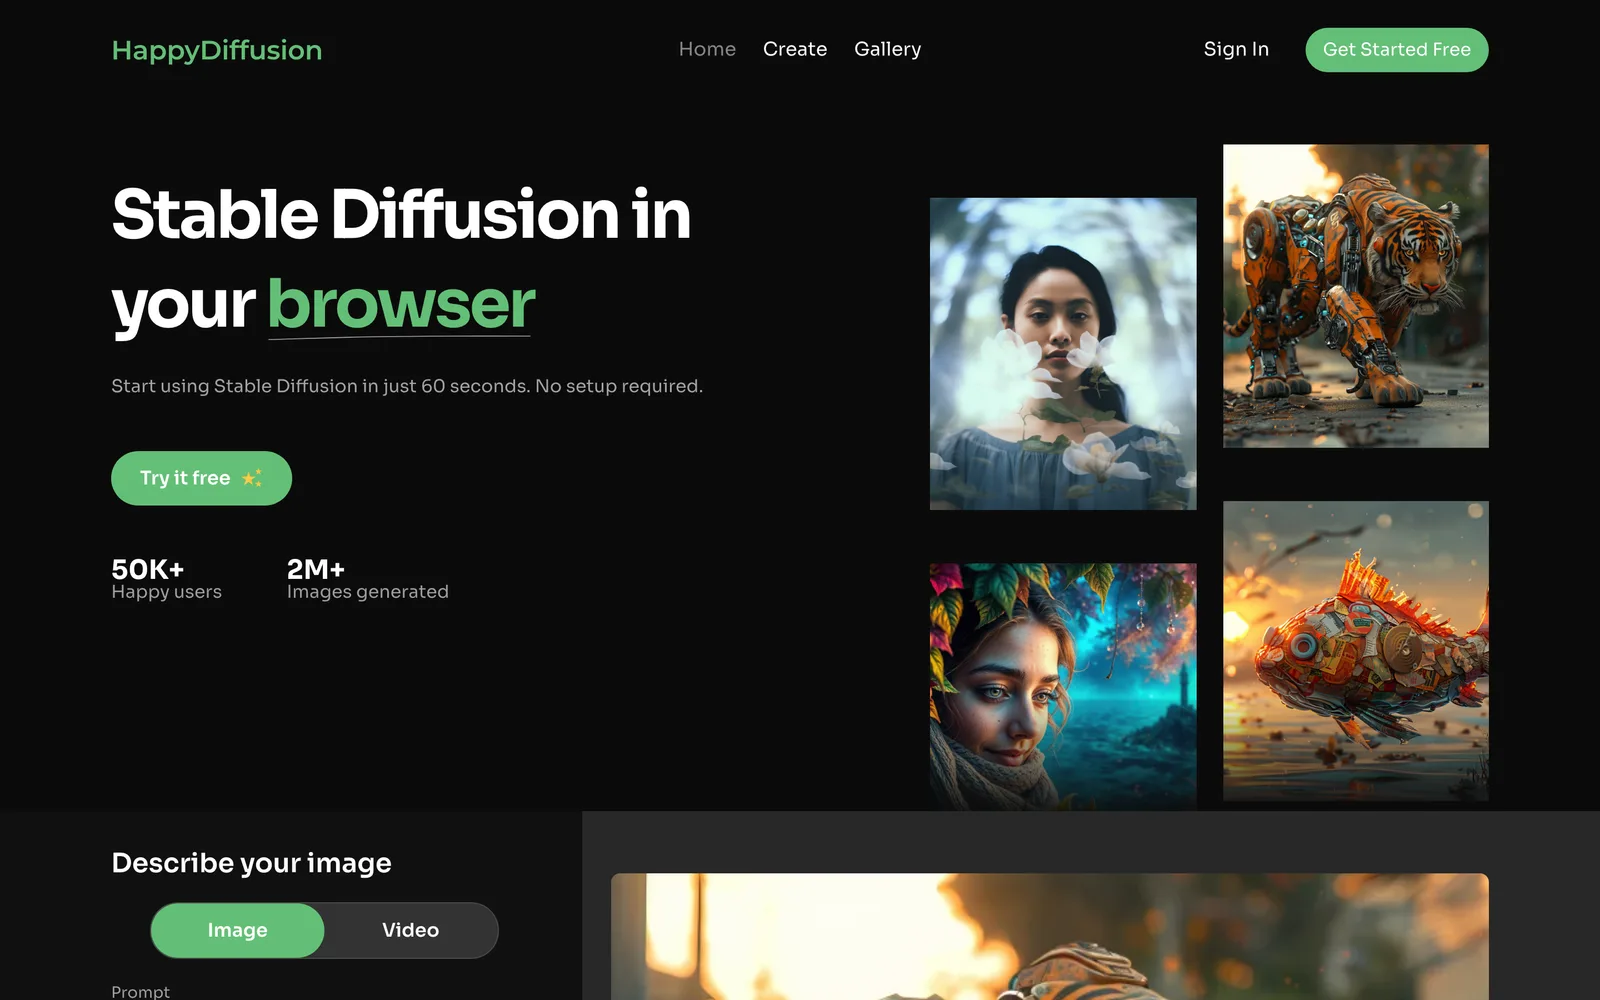Click the '2M+' stat text
Screen dimensions: 1600x1000
(316, 569)
